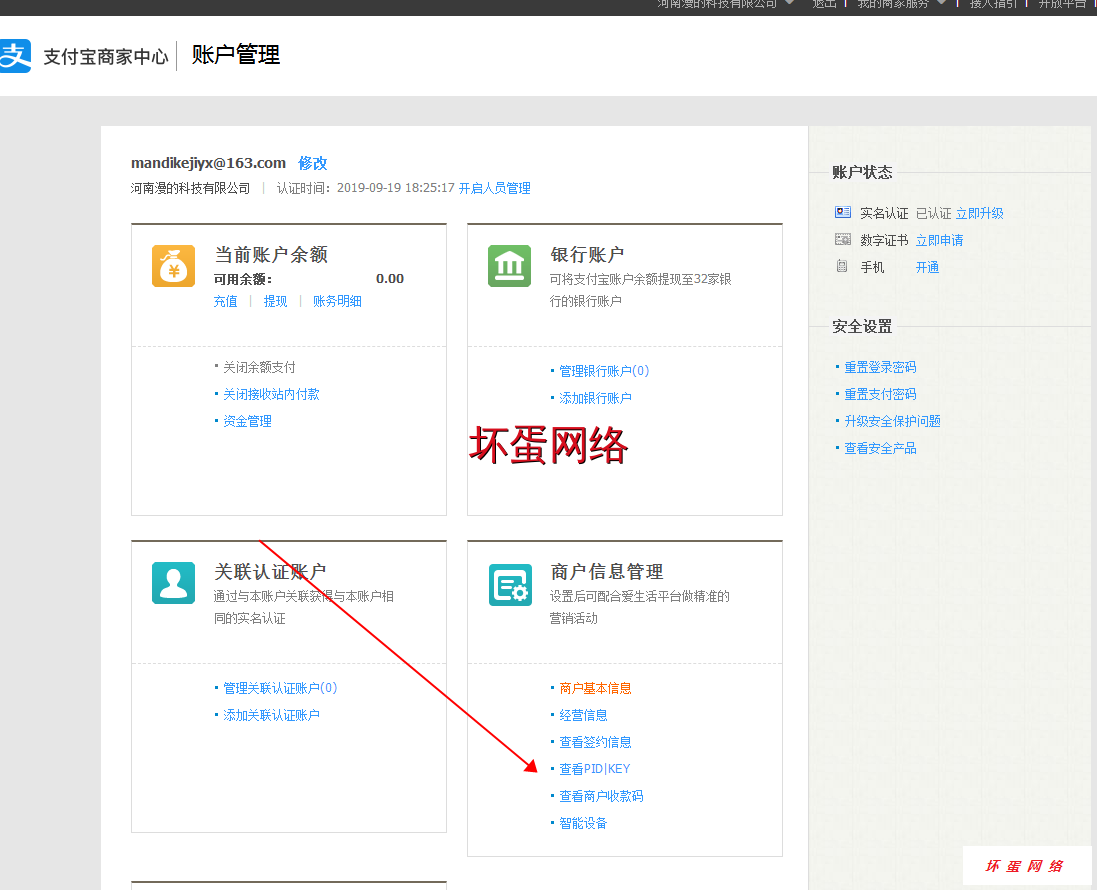This screenshot has width=1097, height=890.
Task: Open 管理银行账户(0) link
Action: pos(604,371)
